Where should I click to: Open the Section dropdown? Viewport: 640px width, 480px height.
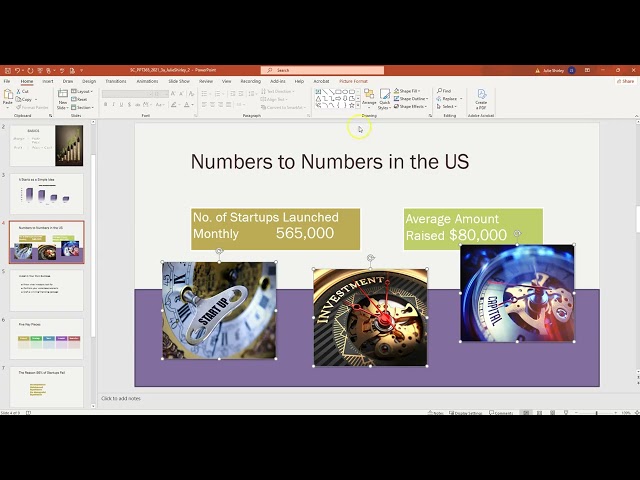82,107
